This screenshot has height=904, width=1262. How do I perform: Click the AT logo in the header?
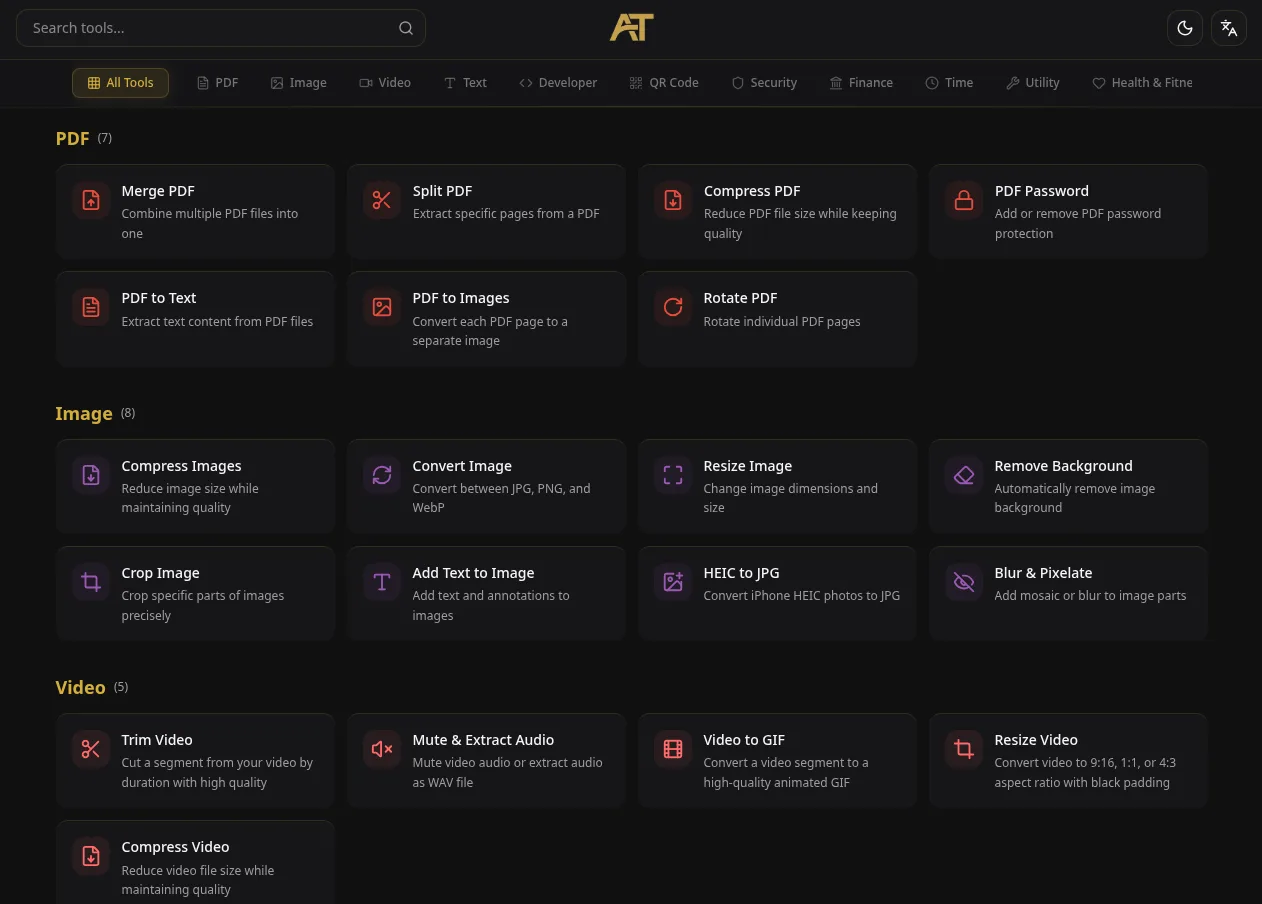[x=631, y=28]
